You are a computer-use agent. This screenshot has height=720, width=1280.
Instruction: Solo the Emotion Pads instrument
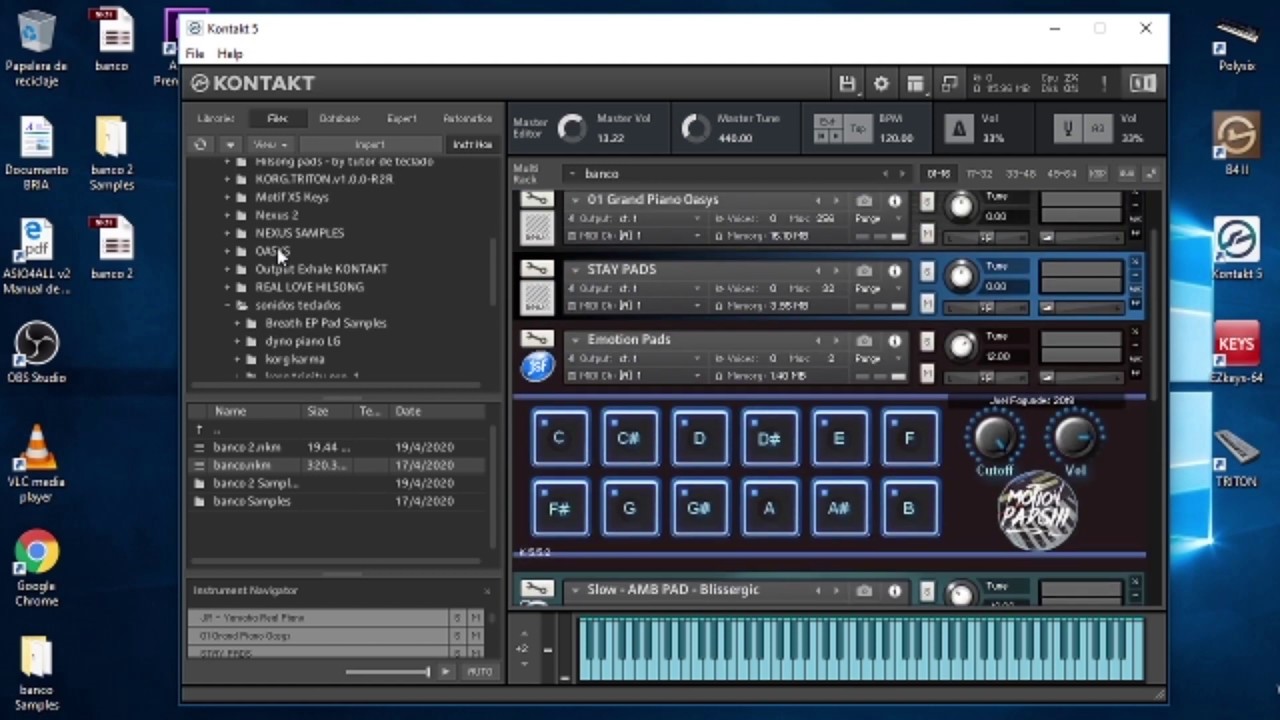pyautogui.click(x=927, y=341)
